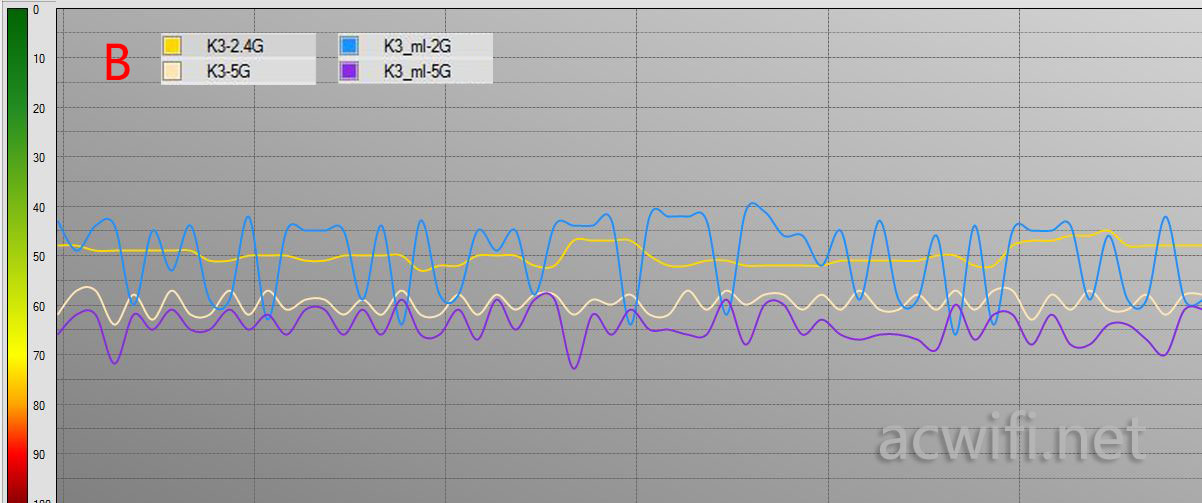Image resolution: width=1202 pixels, height=503 pixels.
Task: Click the K3-5G legend label
Action: click(x=228, y=71)
